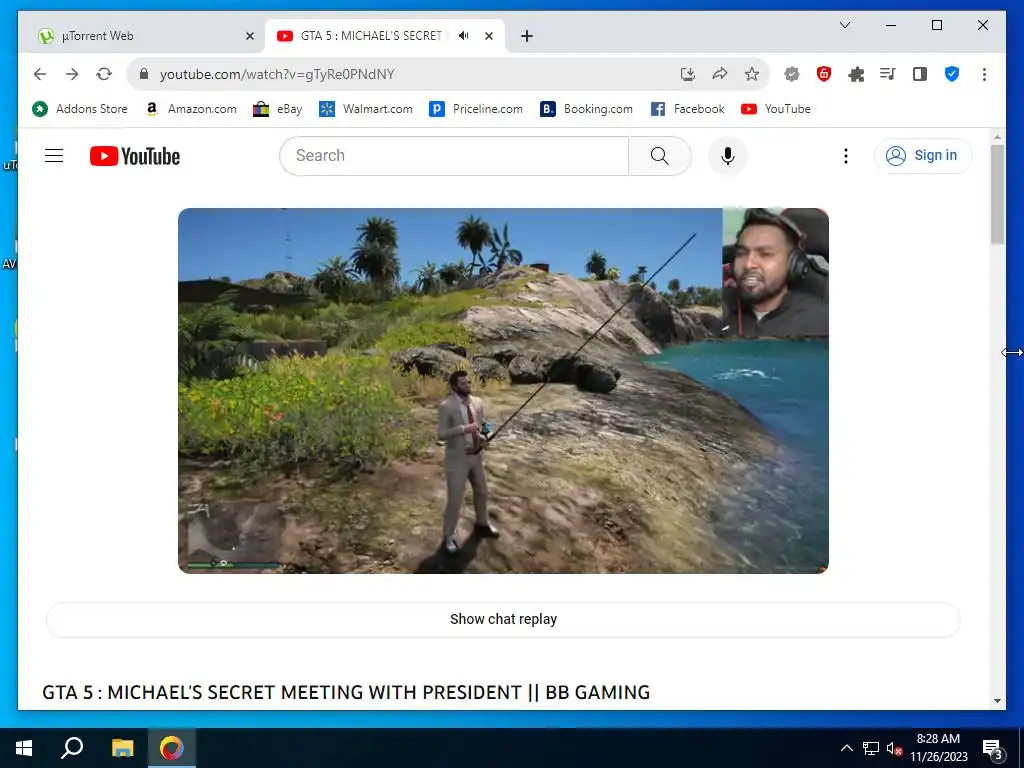Share this page from address bar
Image resolution: width=1024 pixels, height=768 pixels.
tap(720, 74)
